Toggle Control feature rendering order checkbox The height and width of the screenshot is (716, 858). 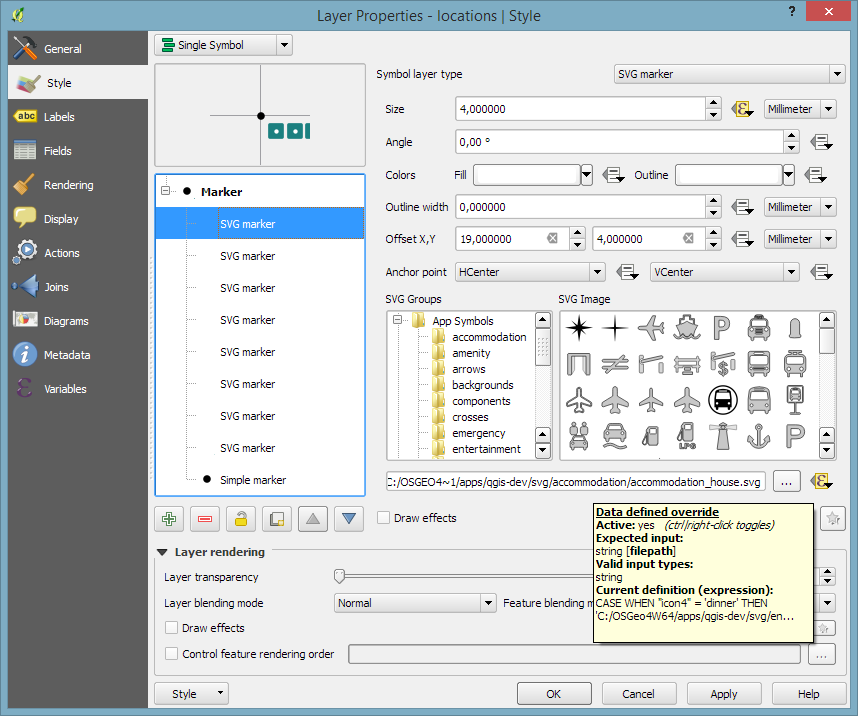click(x=171, y=654)
